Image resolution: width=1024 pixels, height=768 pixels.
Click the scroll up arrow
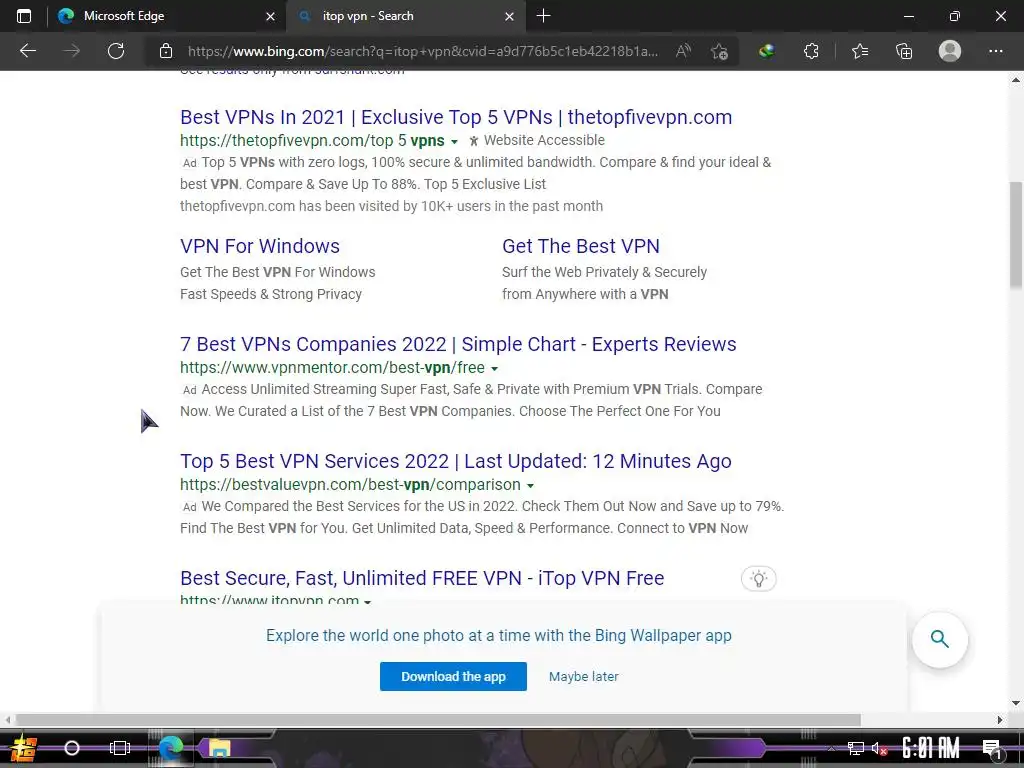tap(1016, 80)
